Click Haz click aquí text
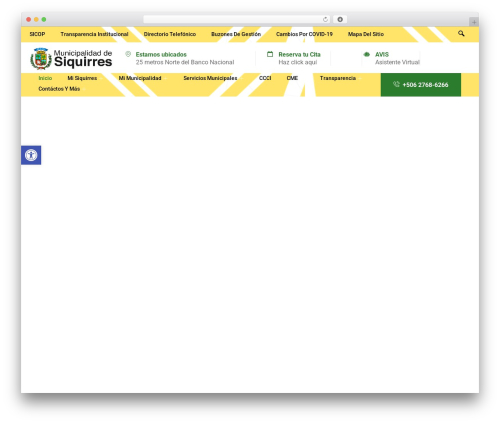The height and width of the screenshot is (423, 500). coord(298,62)
